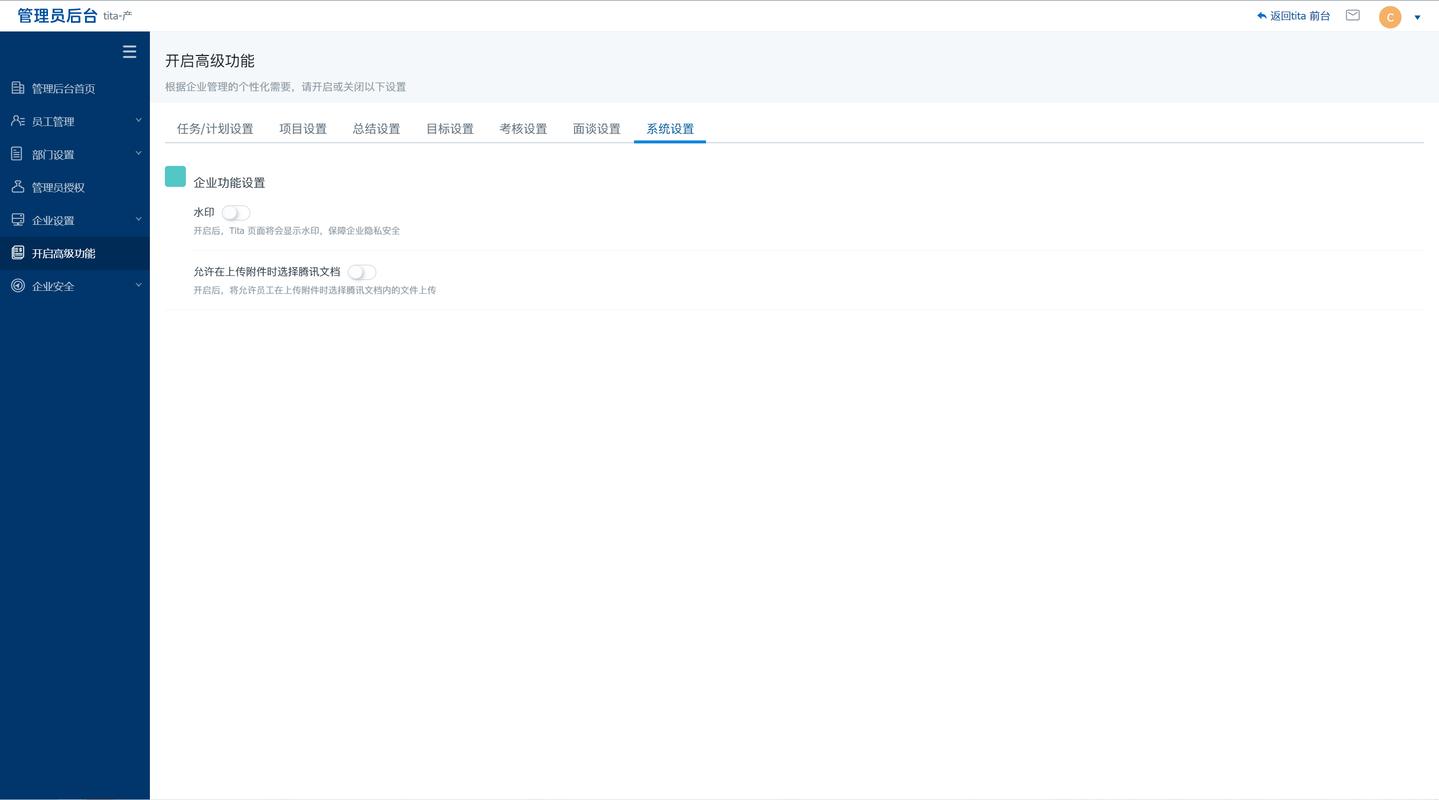Viewport: 1439px width, 800px height.
Task: Click the orange user avatar
Action: pyautogui.click(x=1389, y=17)
